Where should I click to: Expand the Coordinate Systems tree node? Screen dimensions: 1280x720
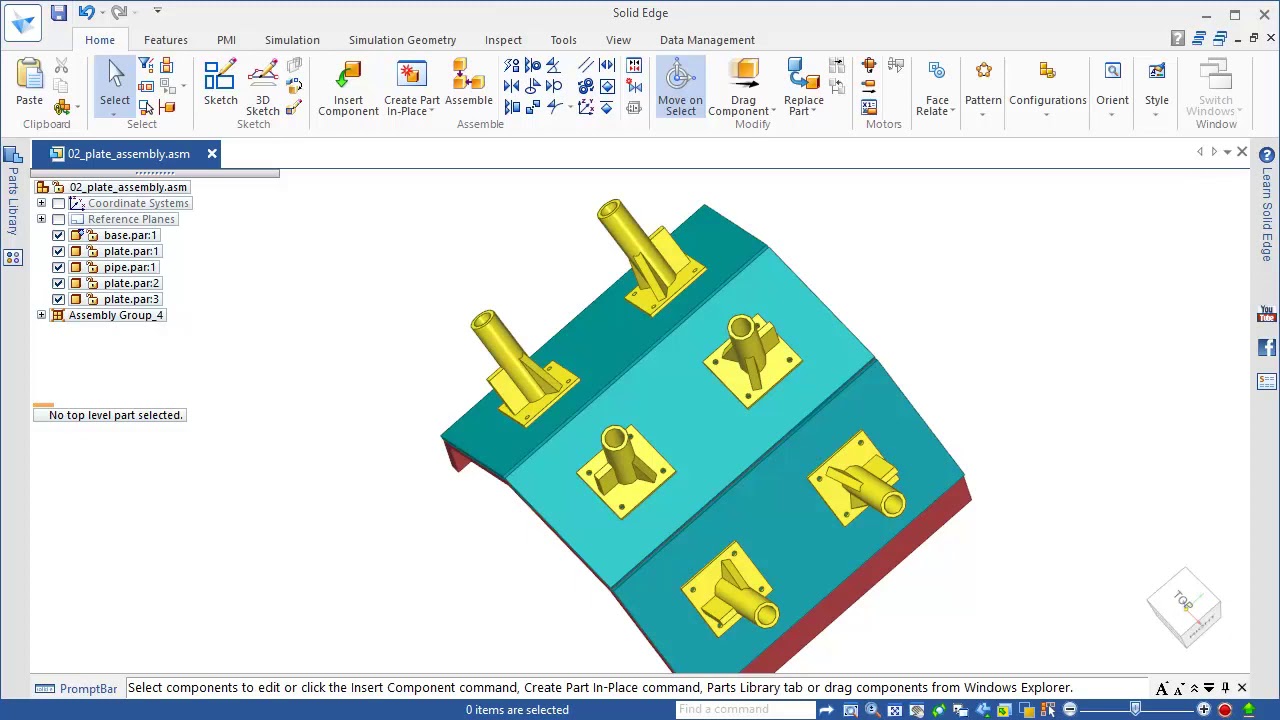click(41, 203)
